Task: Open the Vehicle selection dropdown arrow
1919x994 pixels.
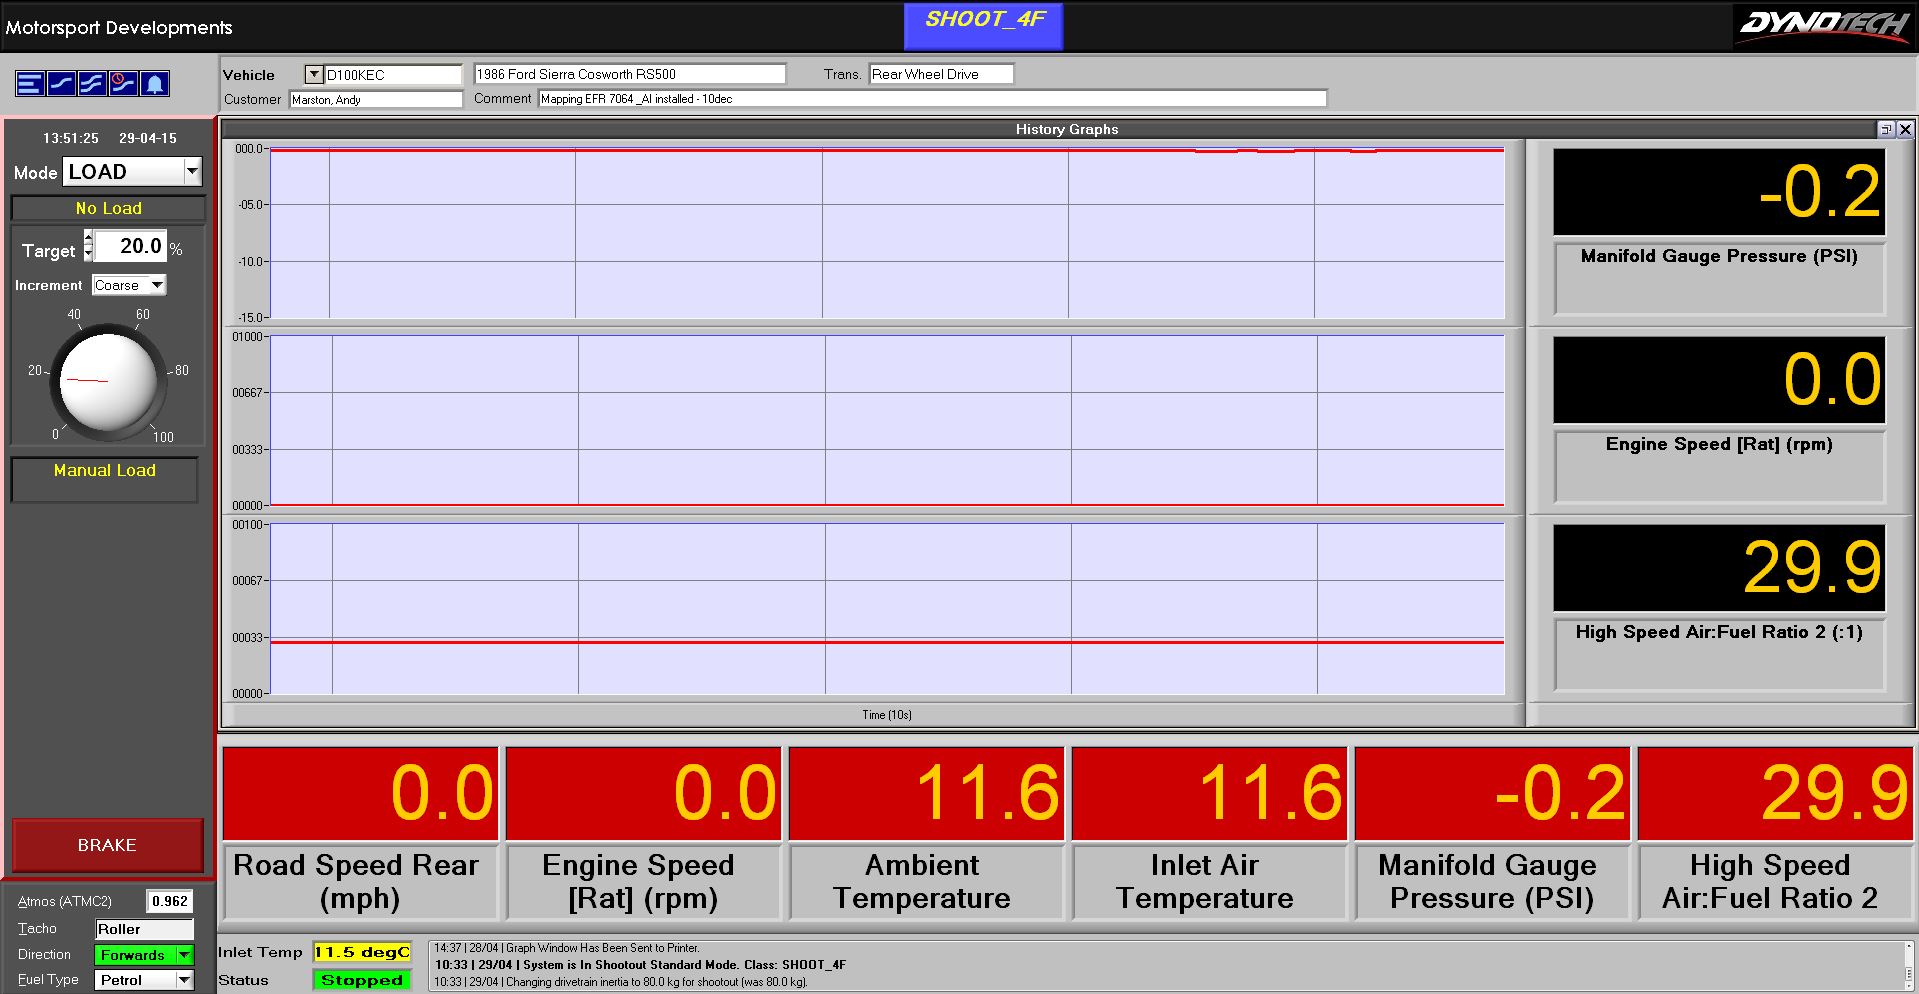Action: tap(314, 74)
